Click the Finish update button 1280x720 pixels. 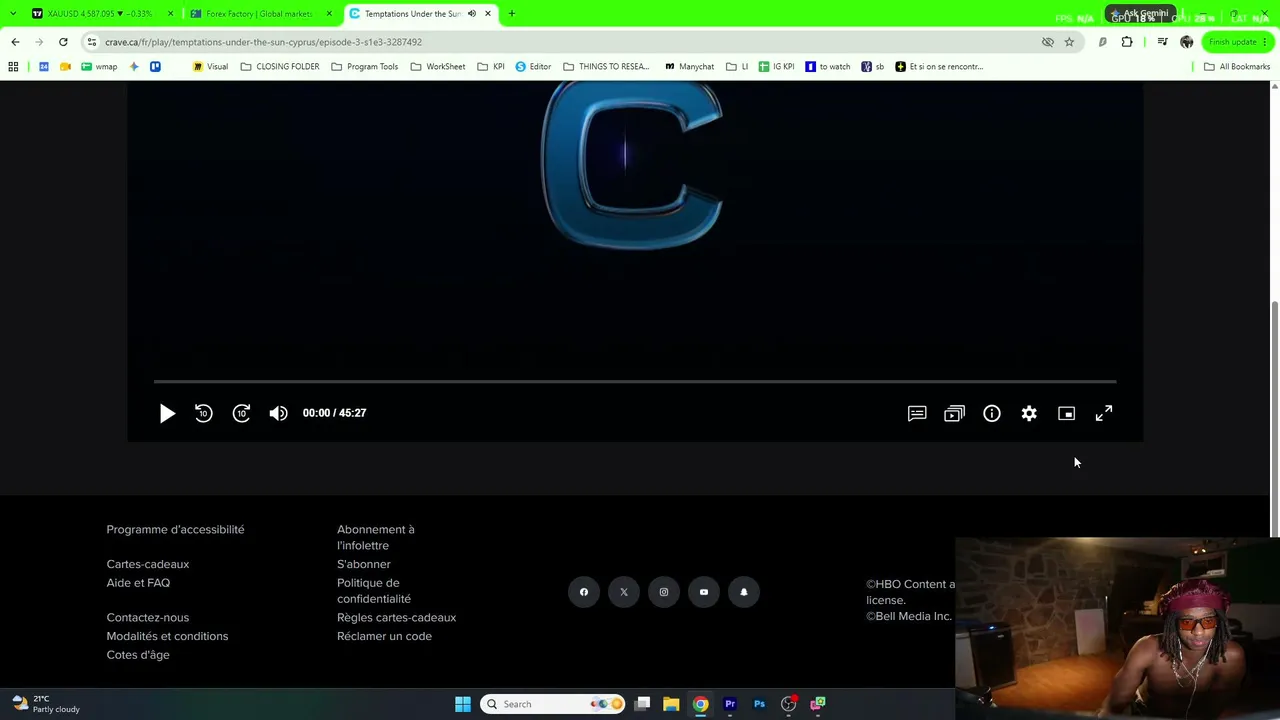1238,42
